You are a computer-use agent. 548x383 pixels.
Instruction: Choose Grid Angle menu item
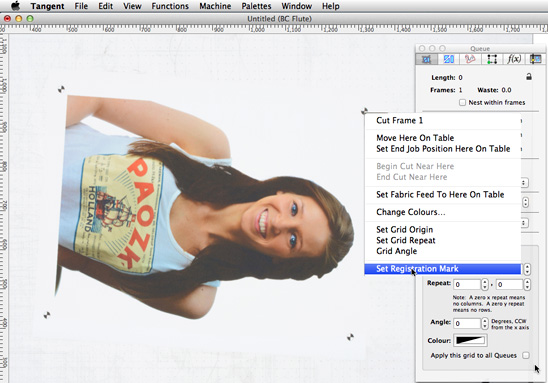pyautogui.click(x=442, y=251)
